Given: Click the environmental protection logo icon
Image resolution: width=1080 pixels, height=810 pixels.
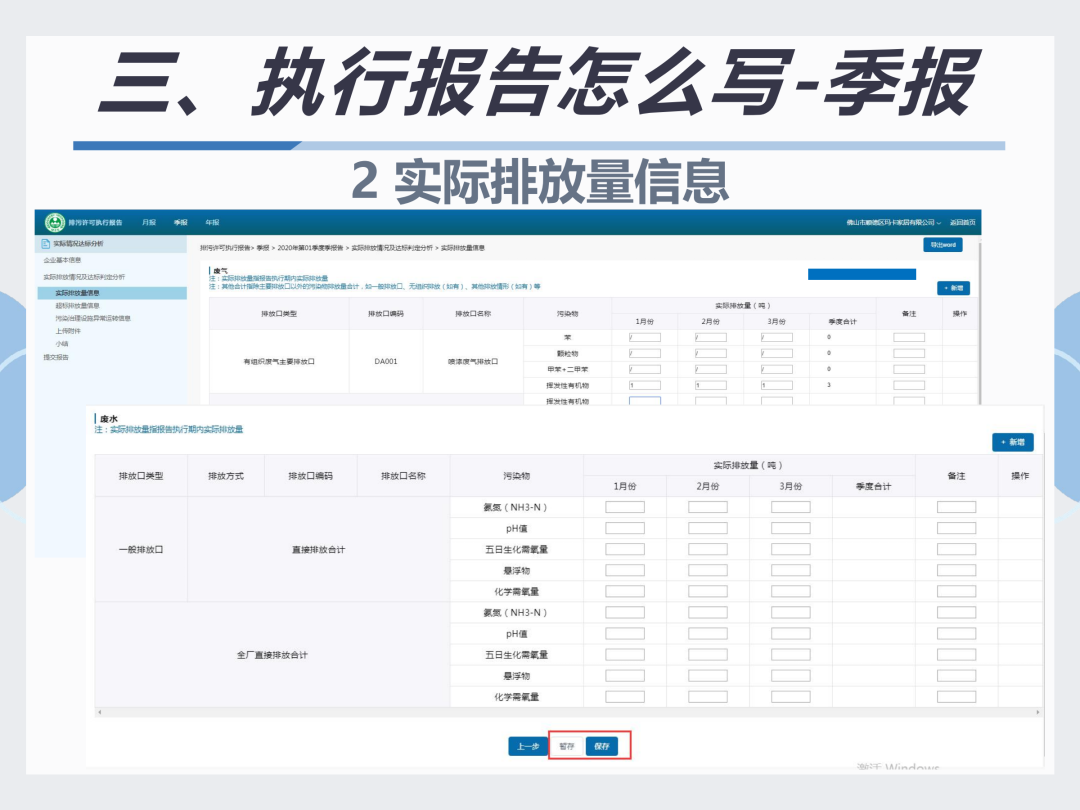Looking at the screenshot, I should [x=54, y=222].
